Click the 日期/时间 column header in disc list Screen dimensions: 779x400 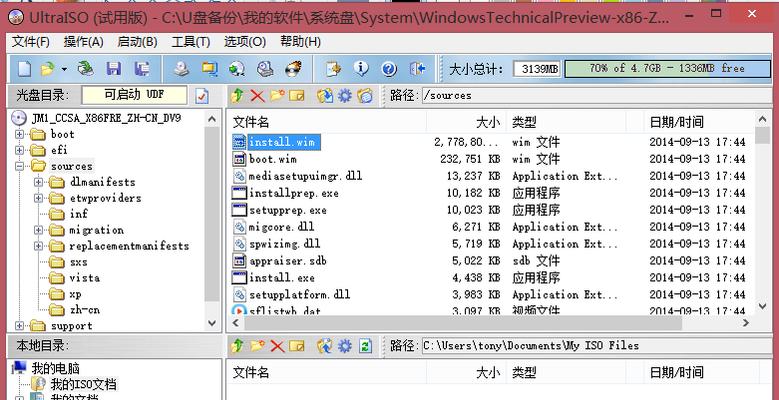tap(699, 122)
